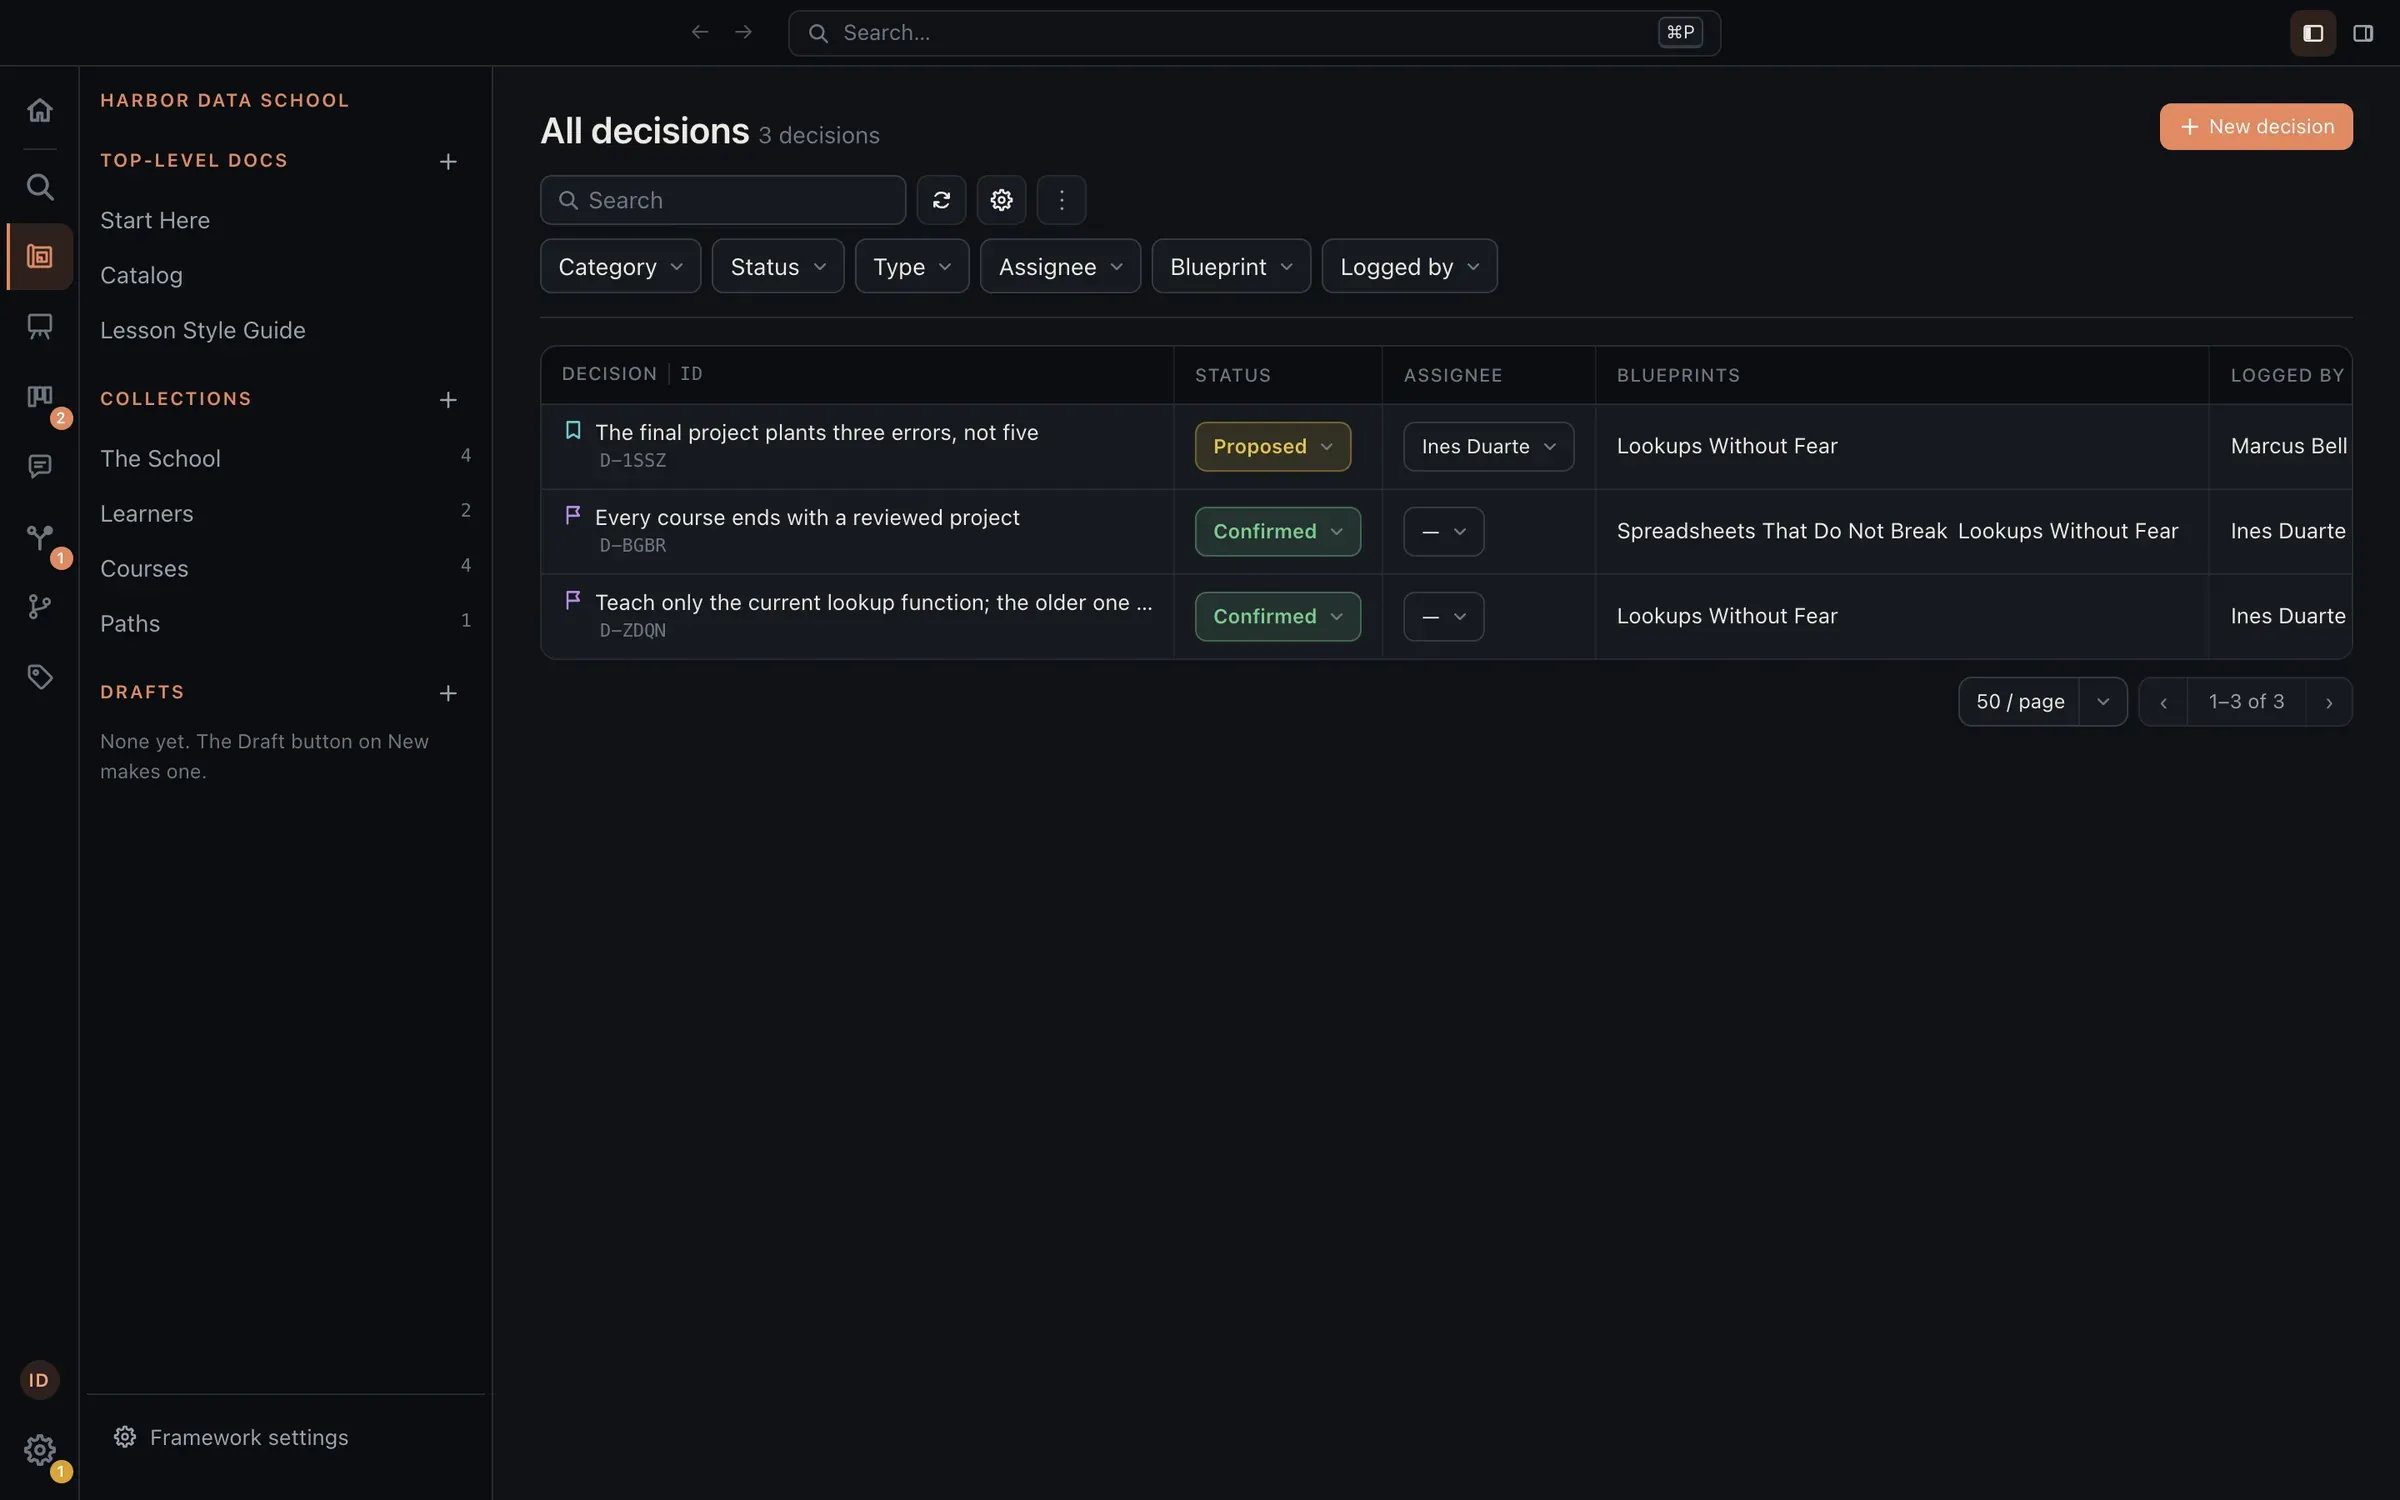Sort by the Decision column header
Image resolution: width=2400 pixels, height=1500 pixels.
point(609,374)
